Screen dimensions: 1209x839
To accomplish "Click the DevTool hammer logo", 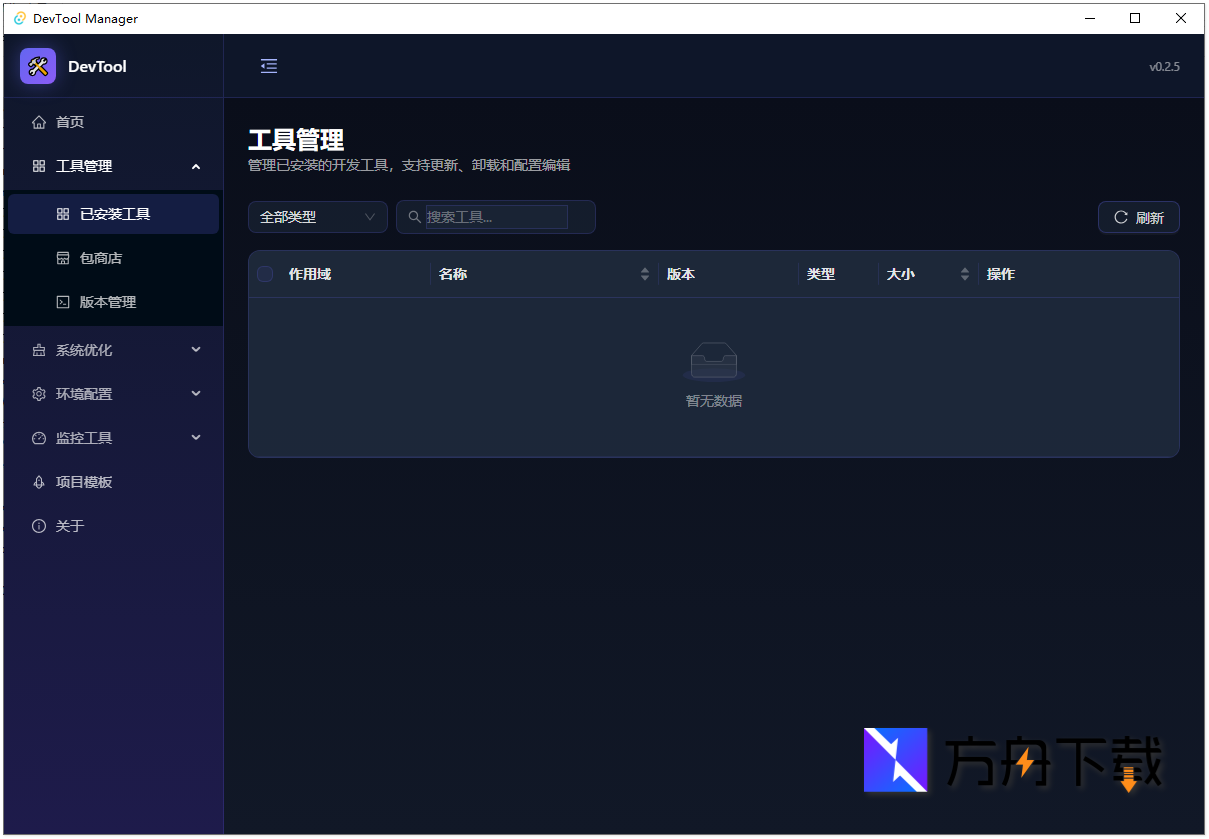I will [37, 66].
